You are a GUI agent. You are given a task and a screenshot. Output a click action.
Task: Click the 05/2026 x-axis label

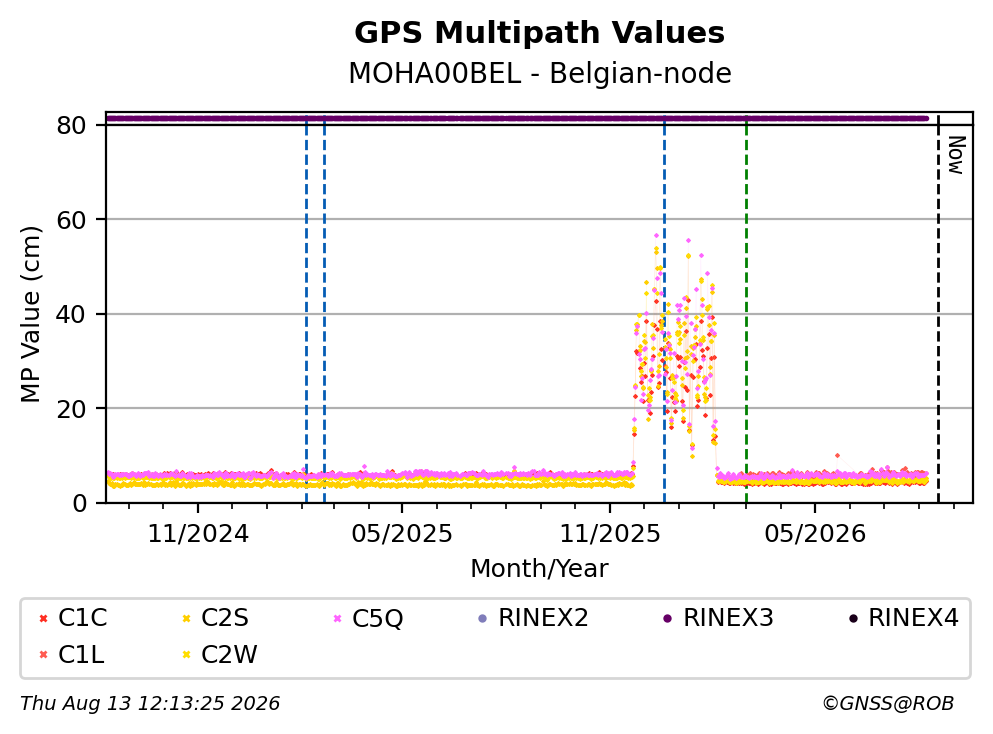click(x=815, y=534)
